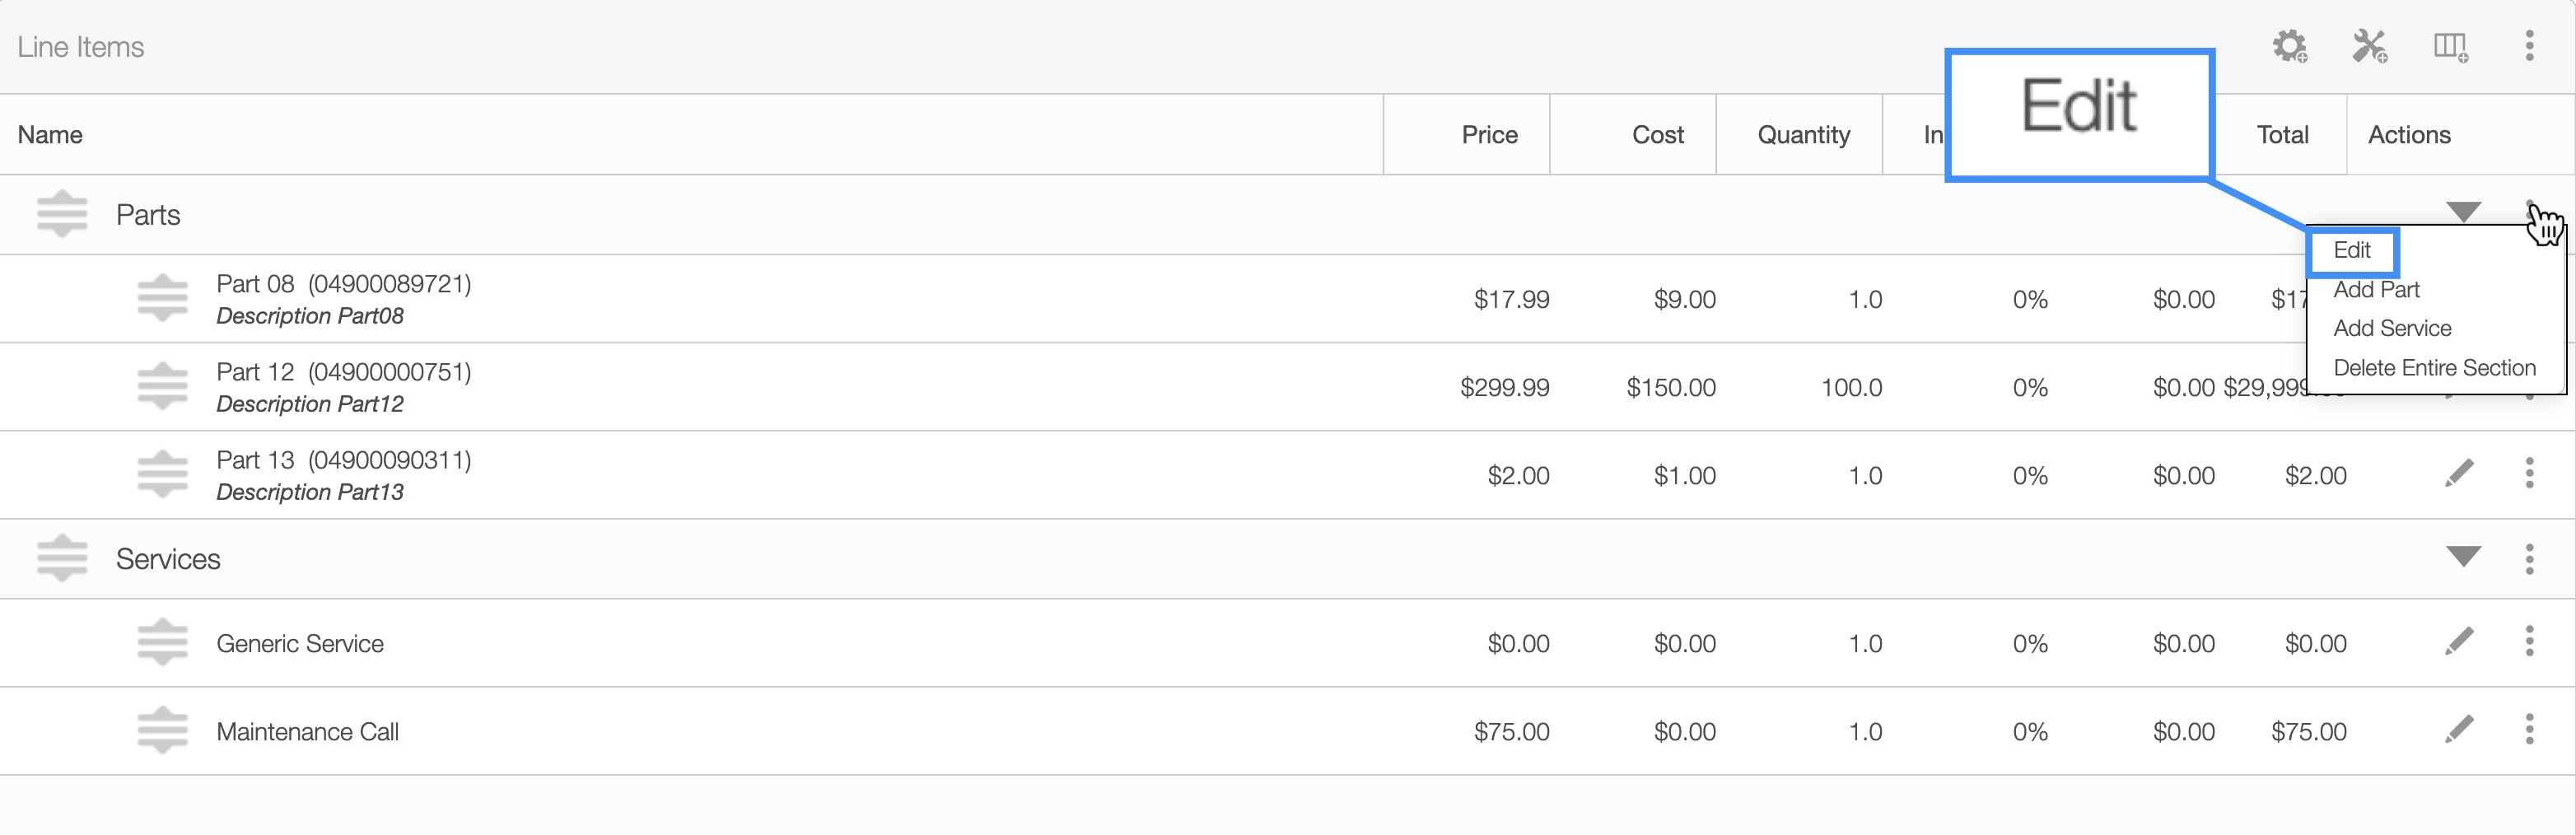Select Delete Entire Section menu option
This screenshot has height=835, width=2576.
point(2434,368)
